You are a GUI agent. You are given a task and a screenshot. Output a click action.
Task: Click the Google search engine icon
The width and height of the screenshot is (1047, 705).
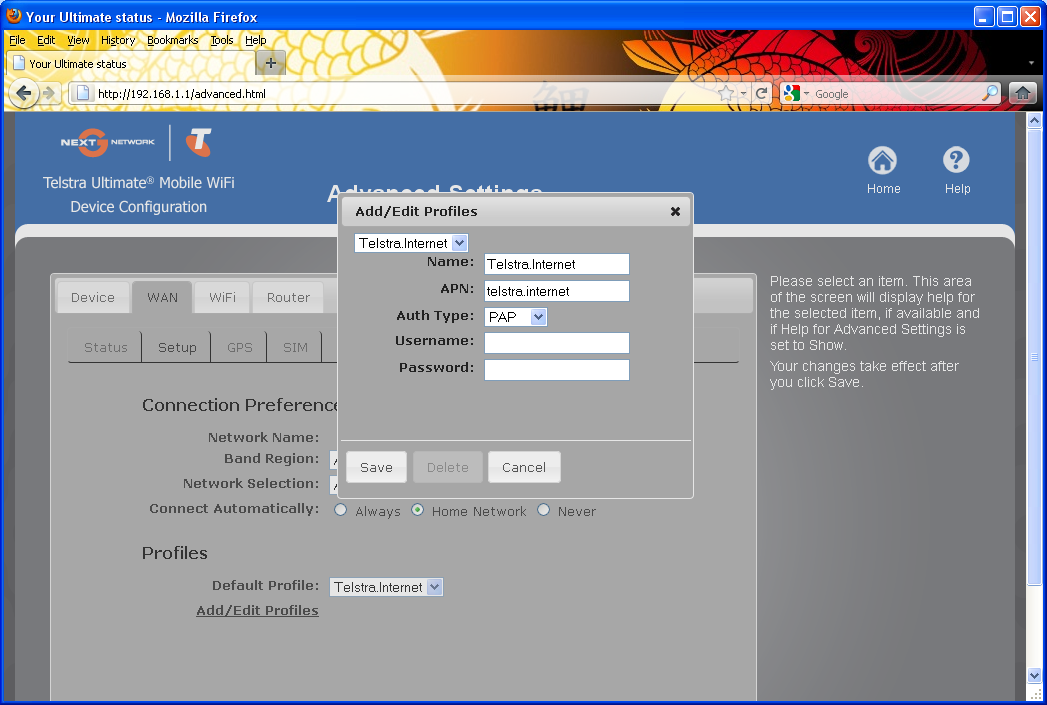(792, 93)
